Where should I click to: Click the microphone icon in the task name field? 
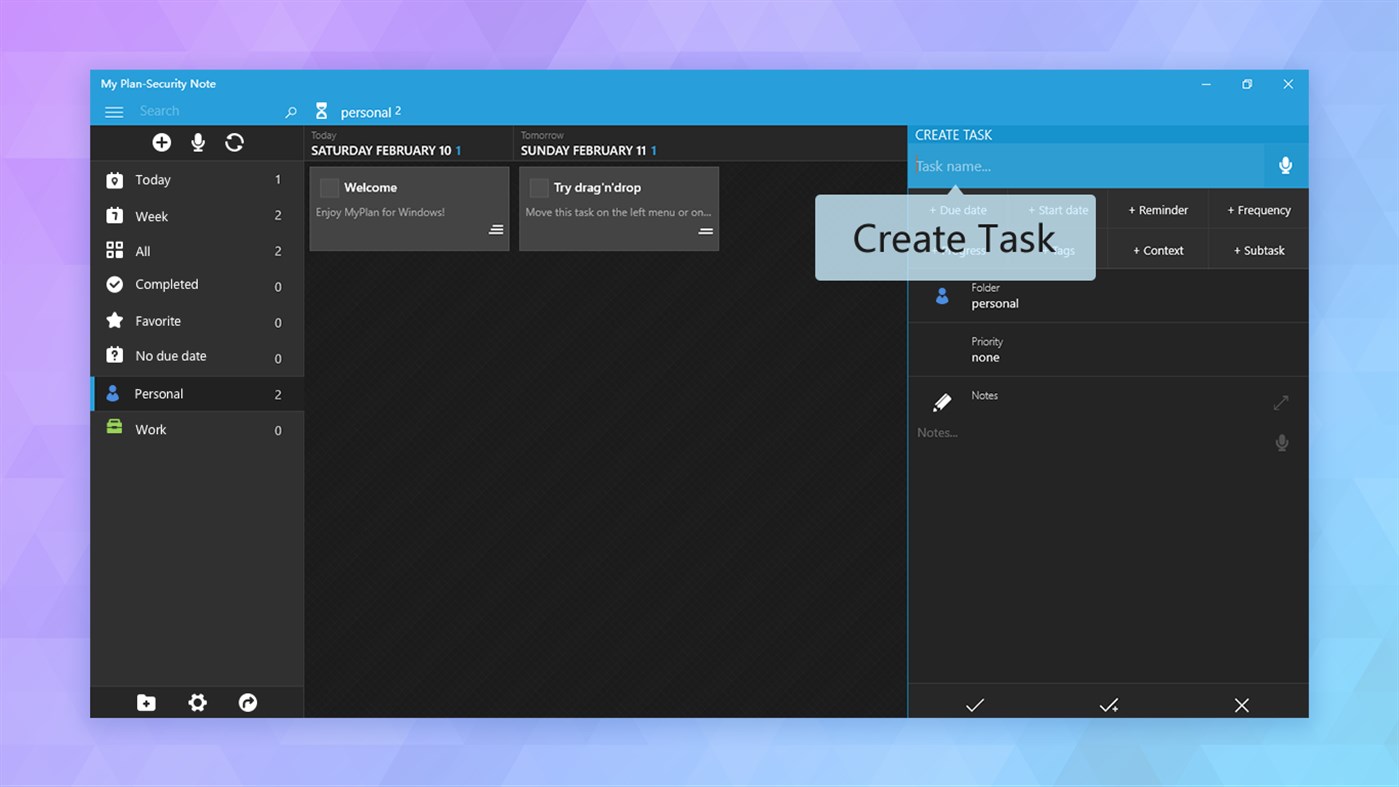coord(1285,165)
